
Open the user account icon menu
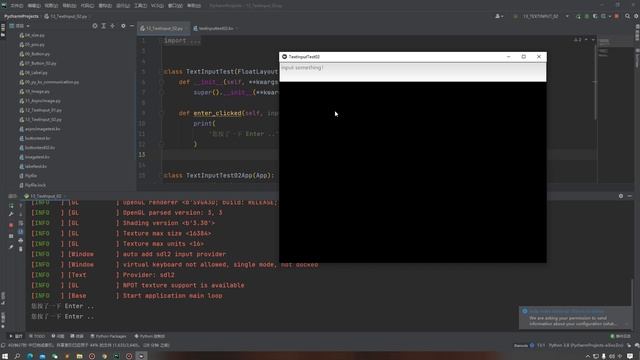(499, 16)
